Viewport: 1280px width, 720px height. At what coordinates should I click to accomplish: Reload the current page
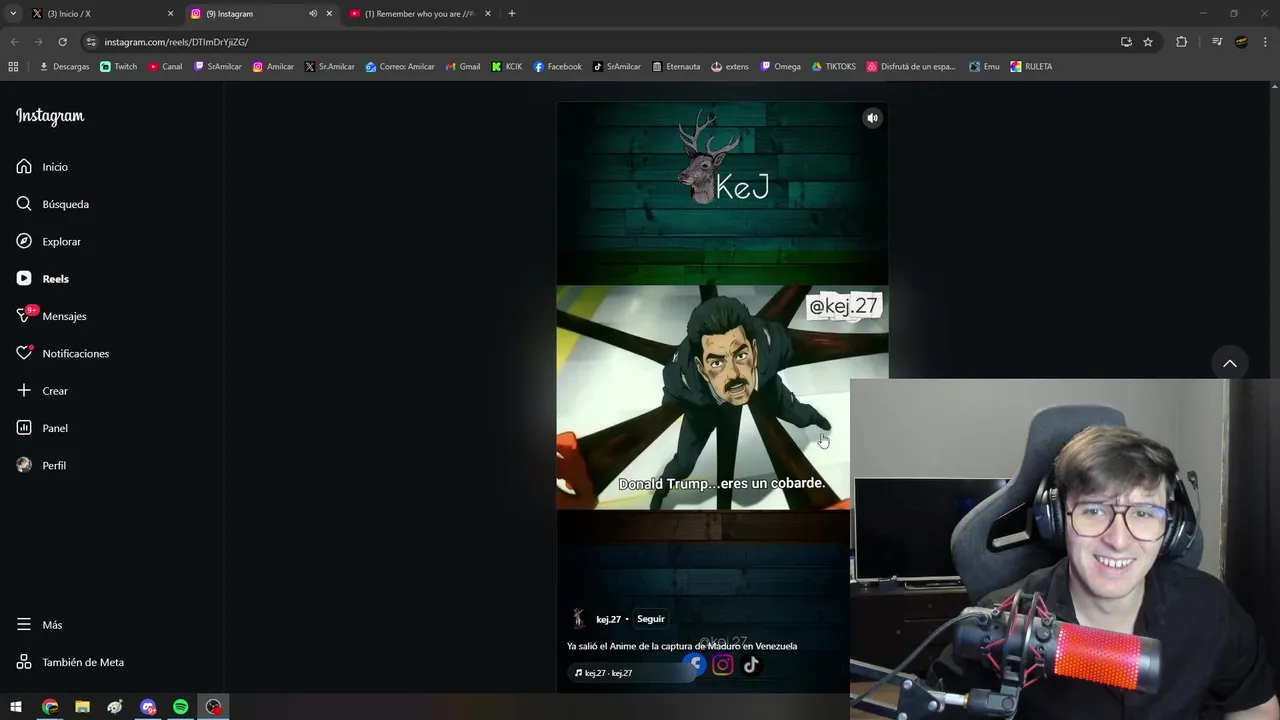(62, 42)
